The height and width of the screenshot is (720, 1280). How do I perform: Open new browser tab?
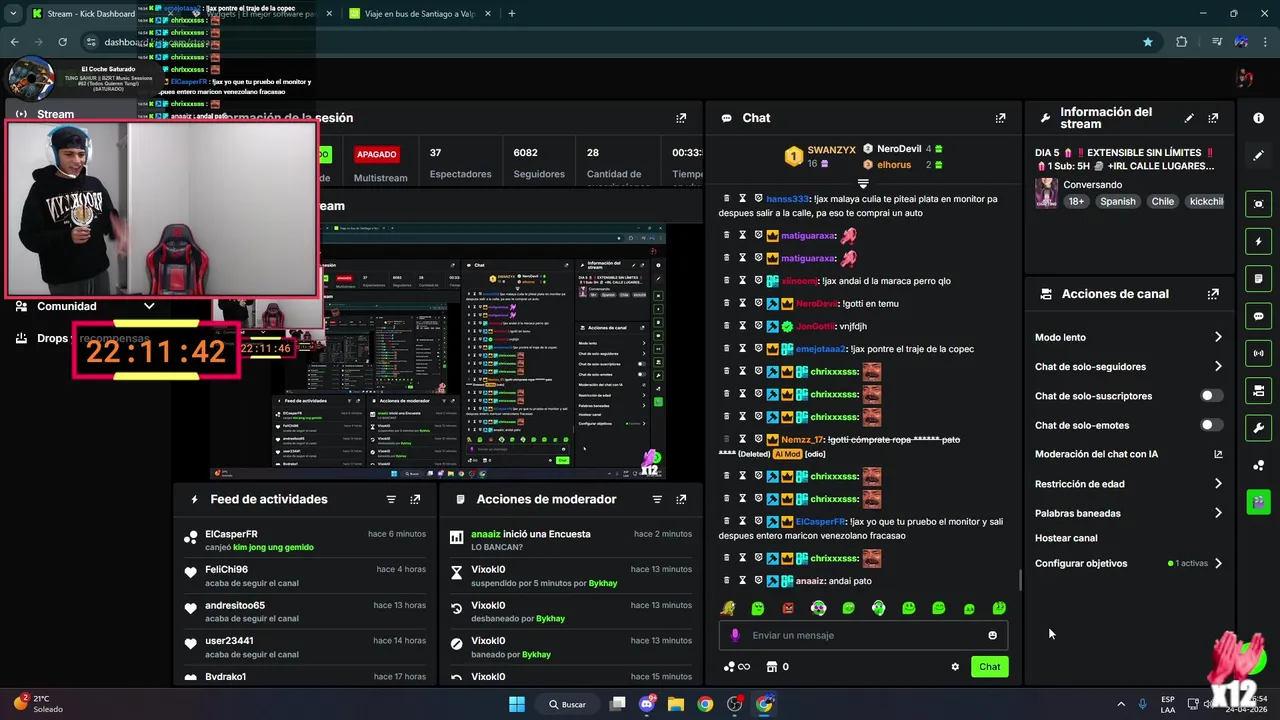511,13
